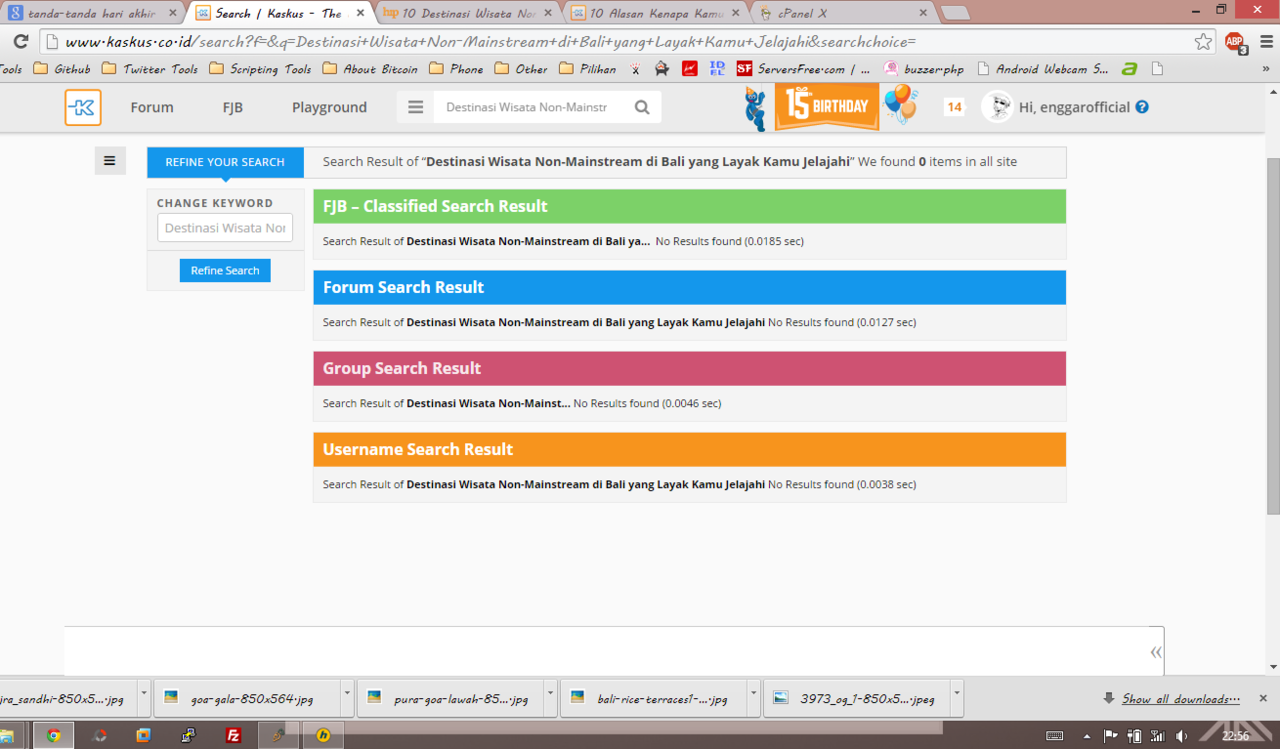Click Show all downloads link
Viewport: 1280px width, 749px height.
(x=1180, y=699)
